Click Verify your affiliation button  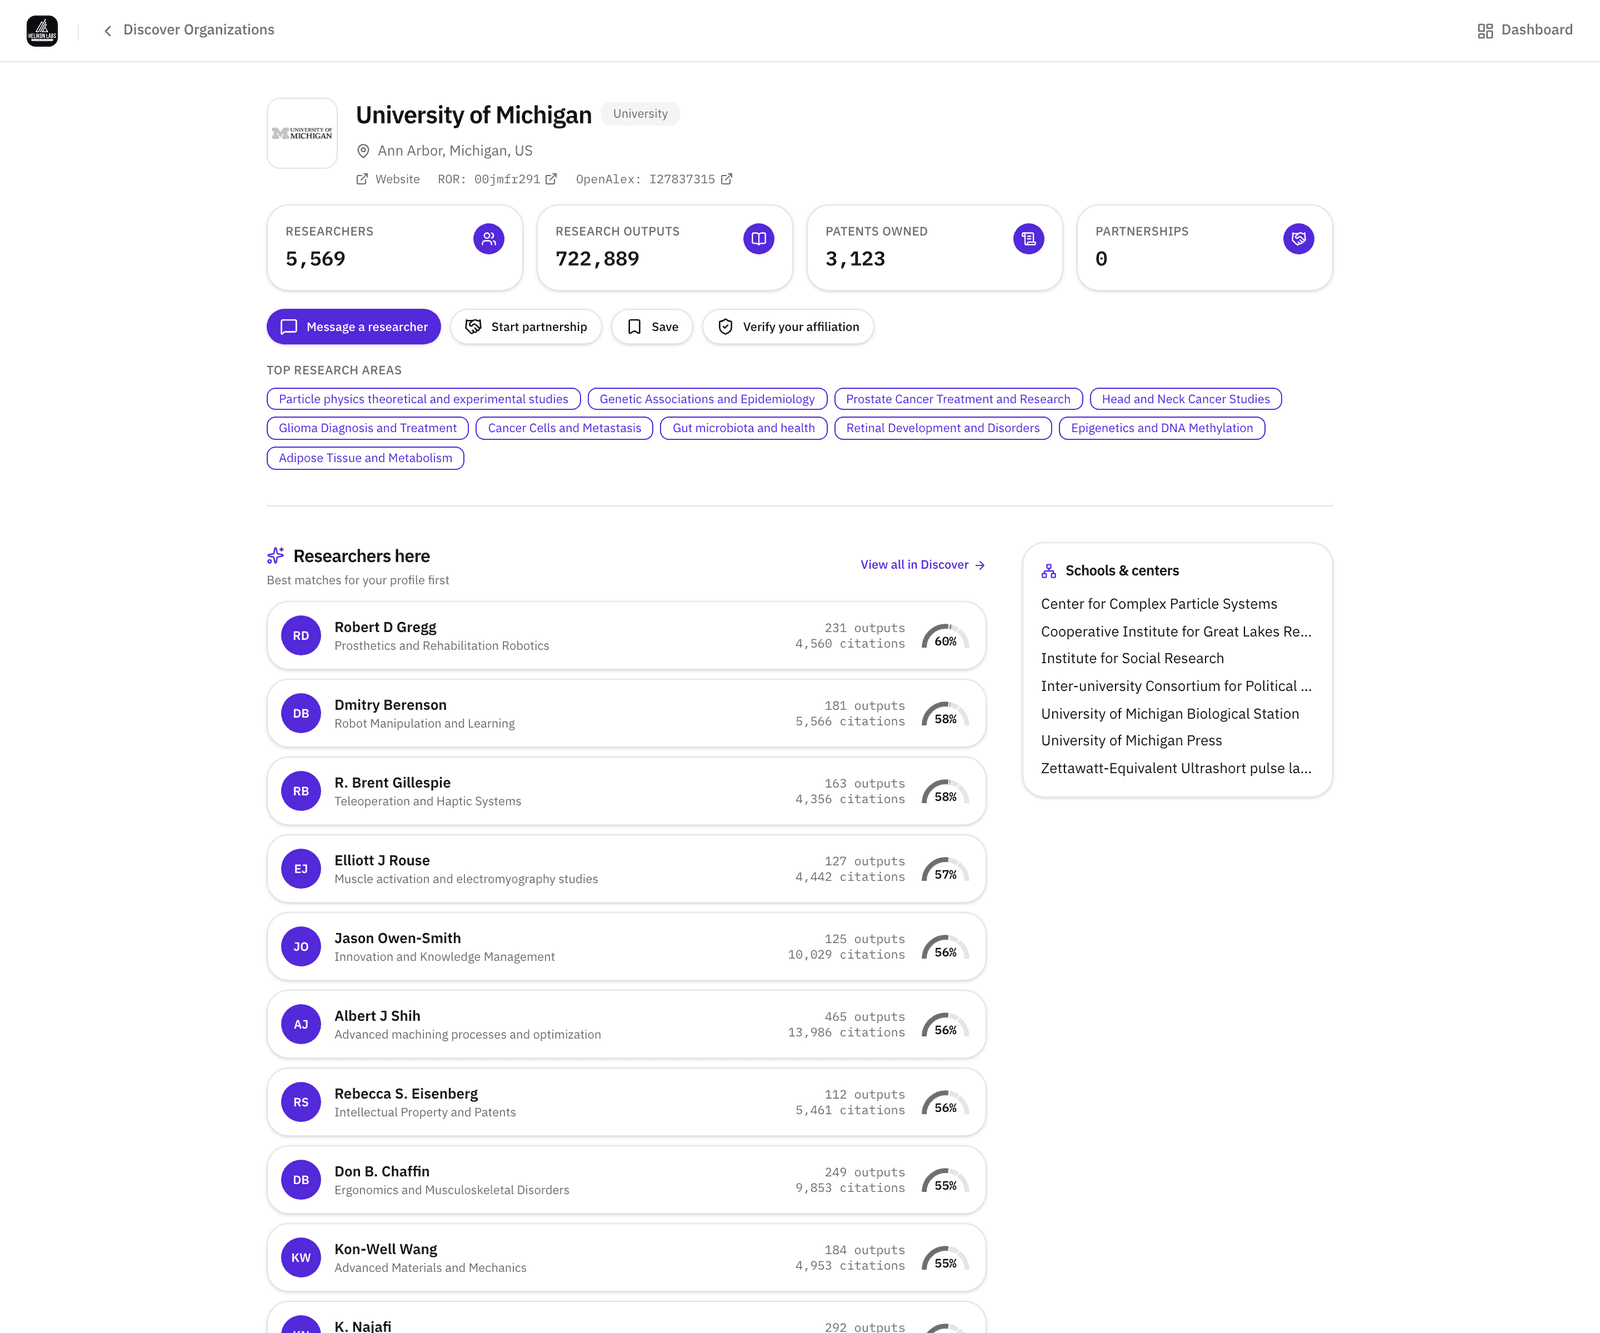pyautogui.click(x=788, y=327)
